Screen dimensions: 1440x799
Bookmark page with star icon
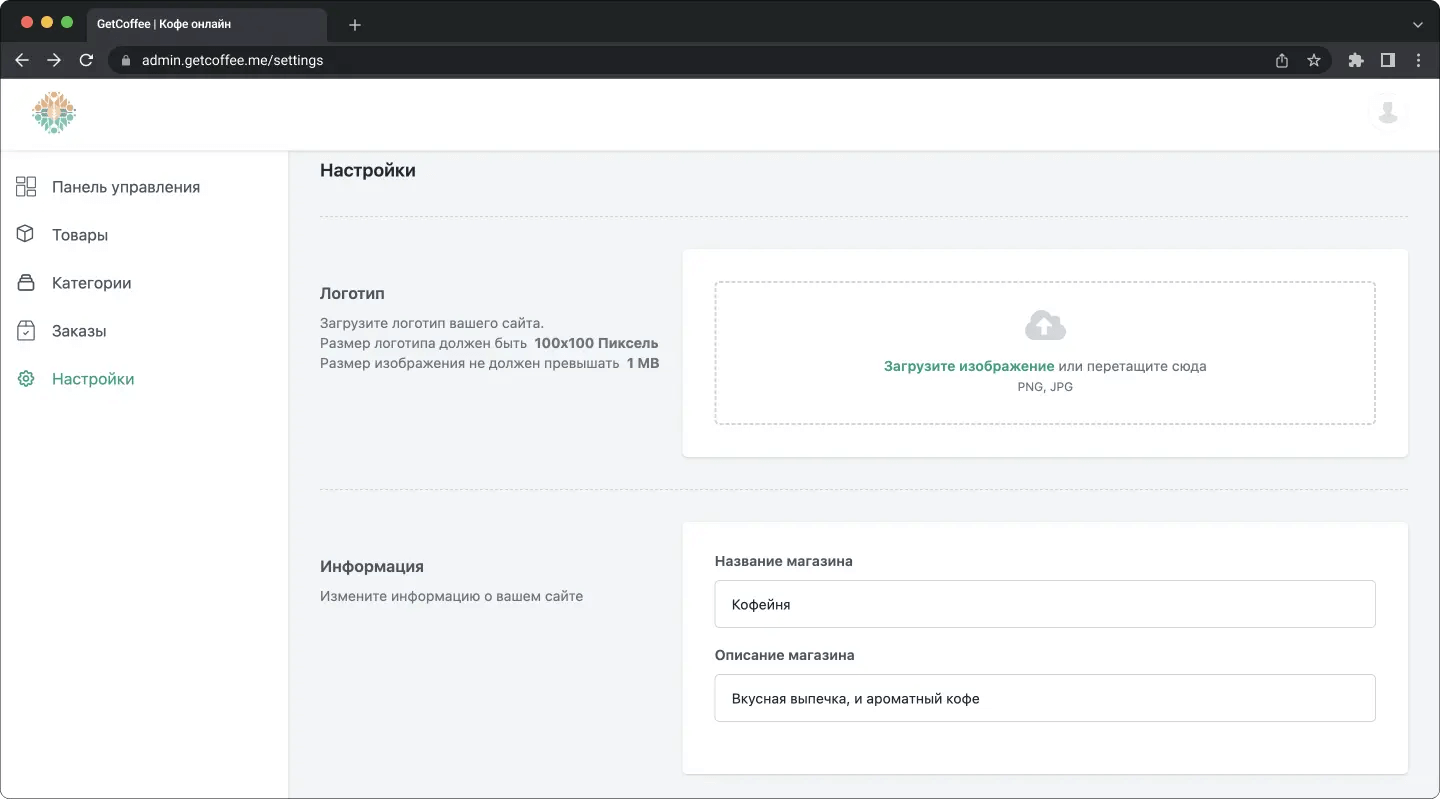tap(1314, 60)
